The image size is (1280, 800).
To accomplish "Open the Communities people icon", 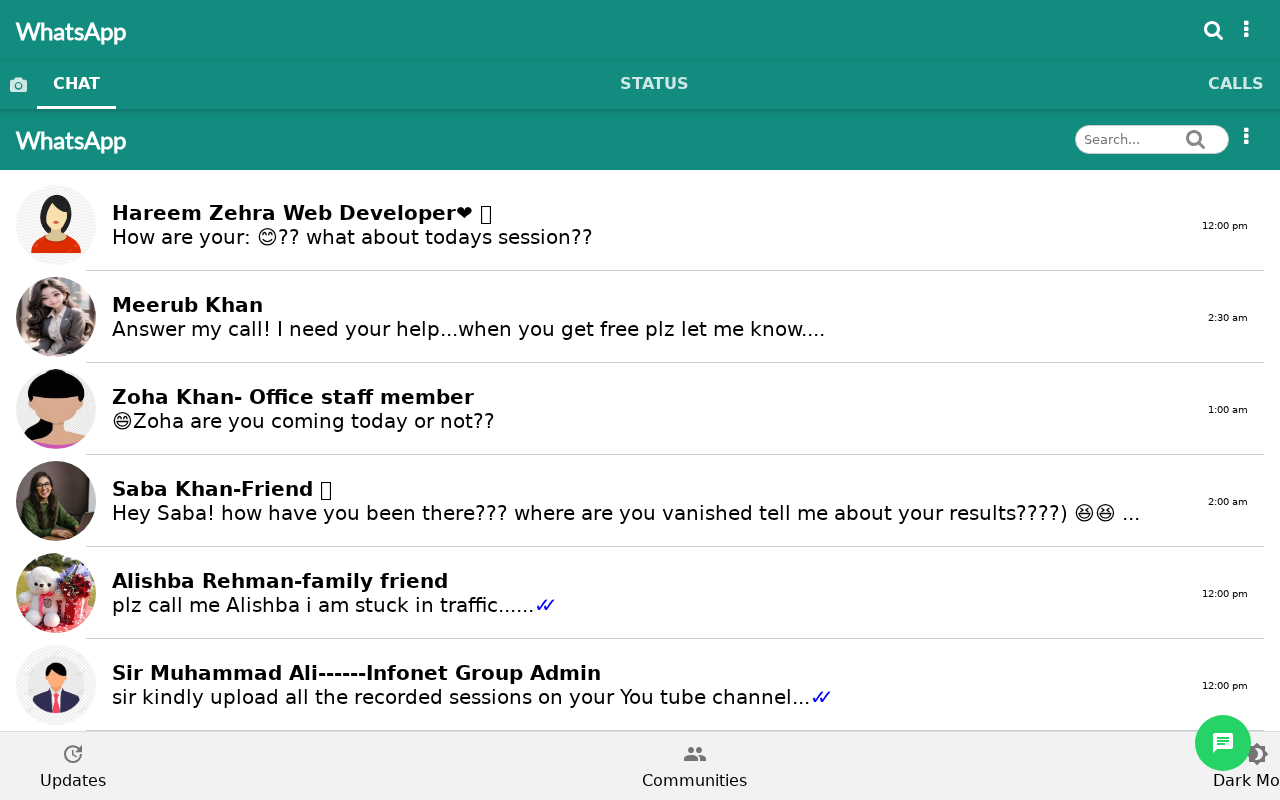I will pos(695,755).
